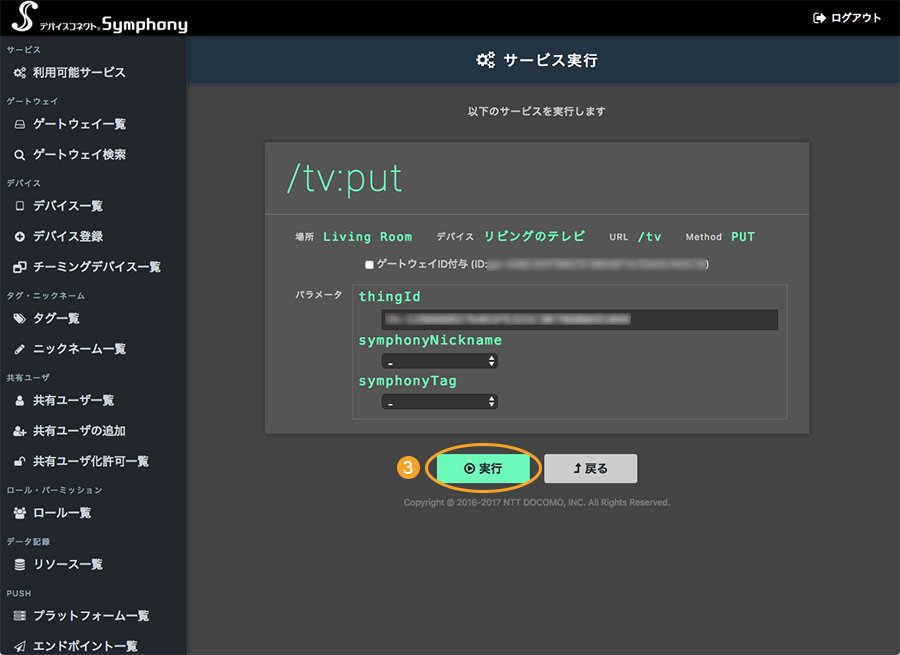Open 利用可能サービス menu item

click(79, 72)
